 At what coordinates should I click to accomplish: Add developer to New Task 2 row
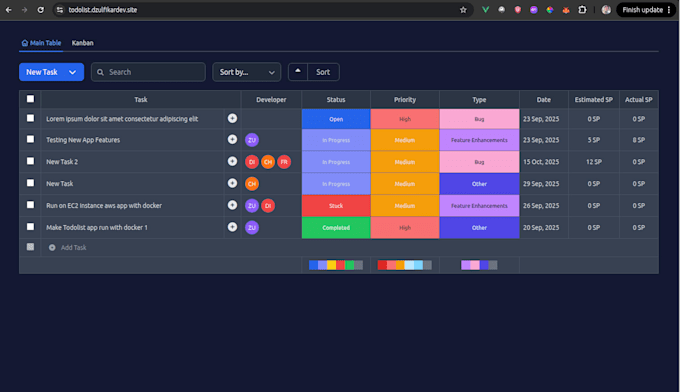(x=232, y=161)
